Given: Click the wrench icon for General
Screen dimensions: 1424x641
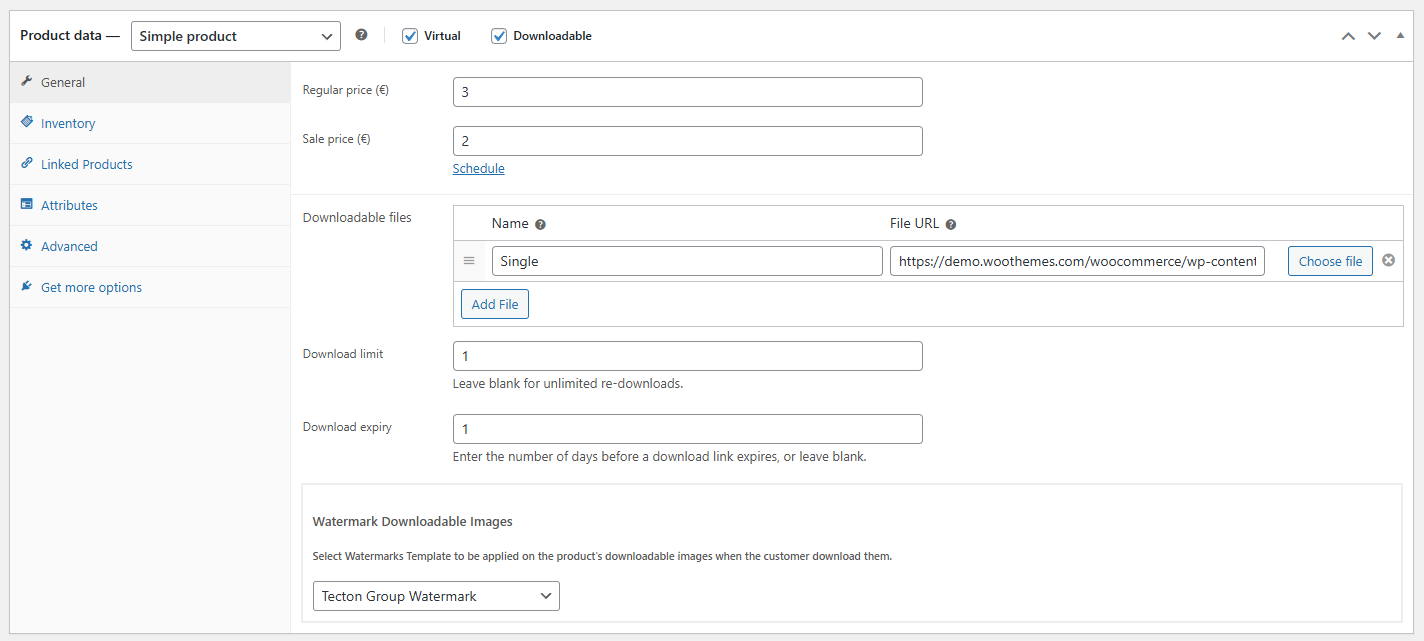Looking at the screenshot, I should coord(27,82).
